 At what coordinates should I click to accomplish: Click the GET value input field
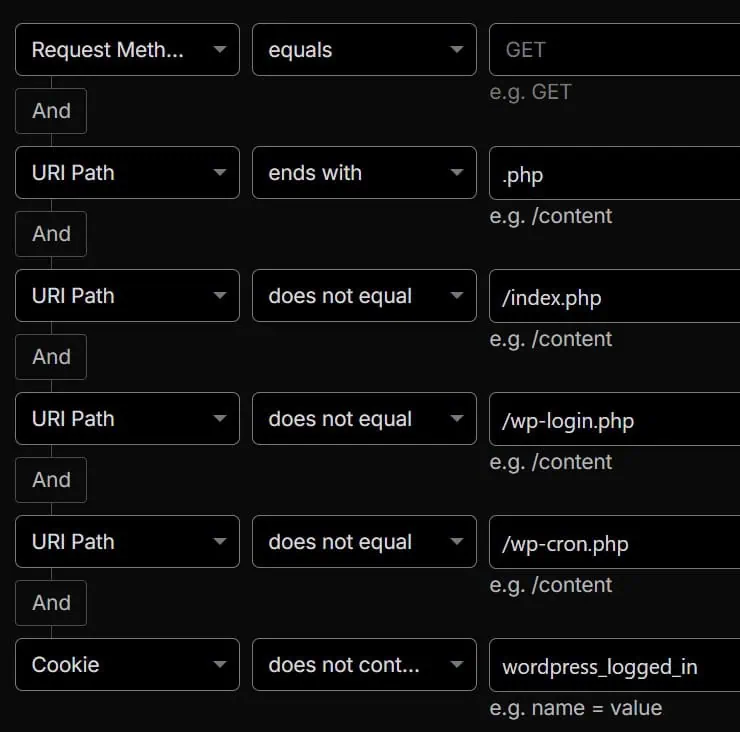(x=614, y=50)
